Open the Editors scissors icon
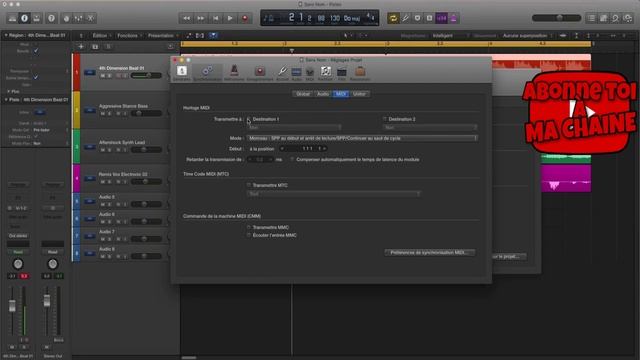 pos(91,18)
